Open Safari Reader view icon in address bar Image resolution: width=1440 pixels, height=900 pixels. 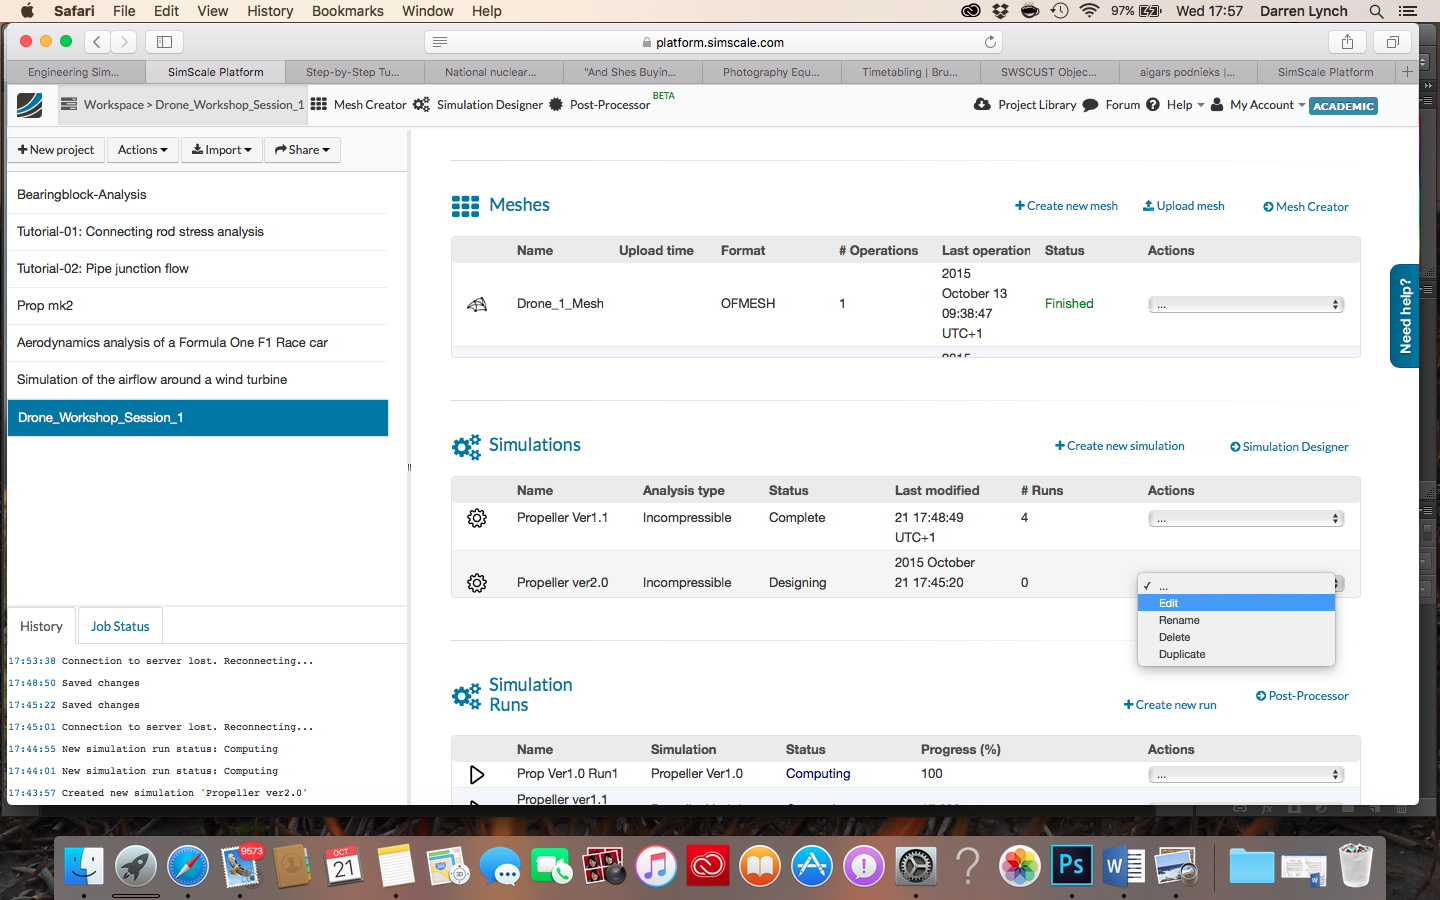(x=440, y=42)
